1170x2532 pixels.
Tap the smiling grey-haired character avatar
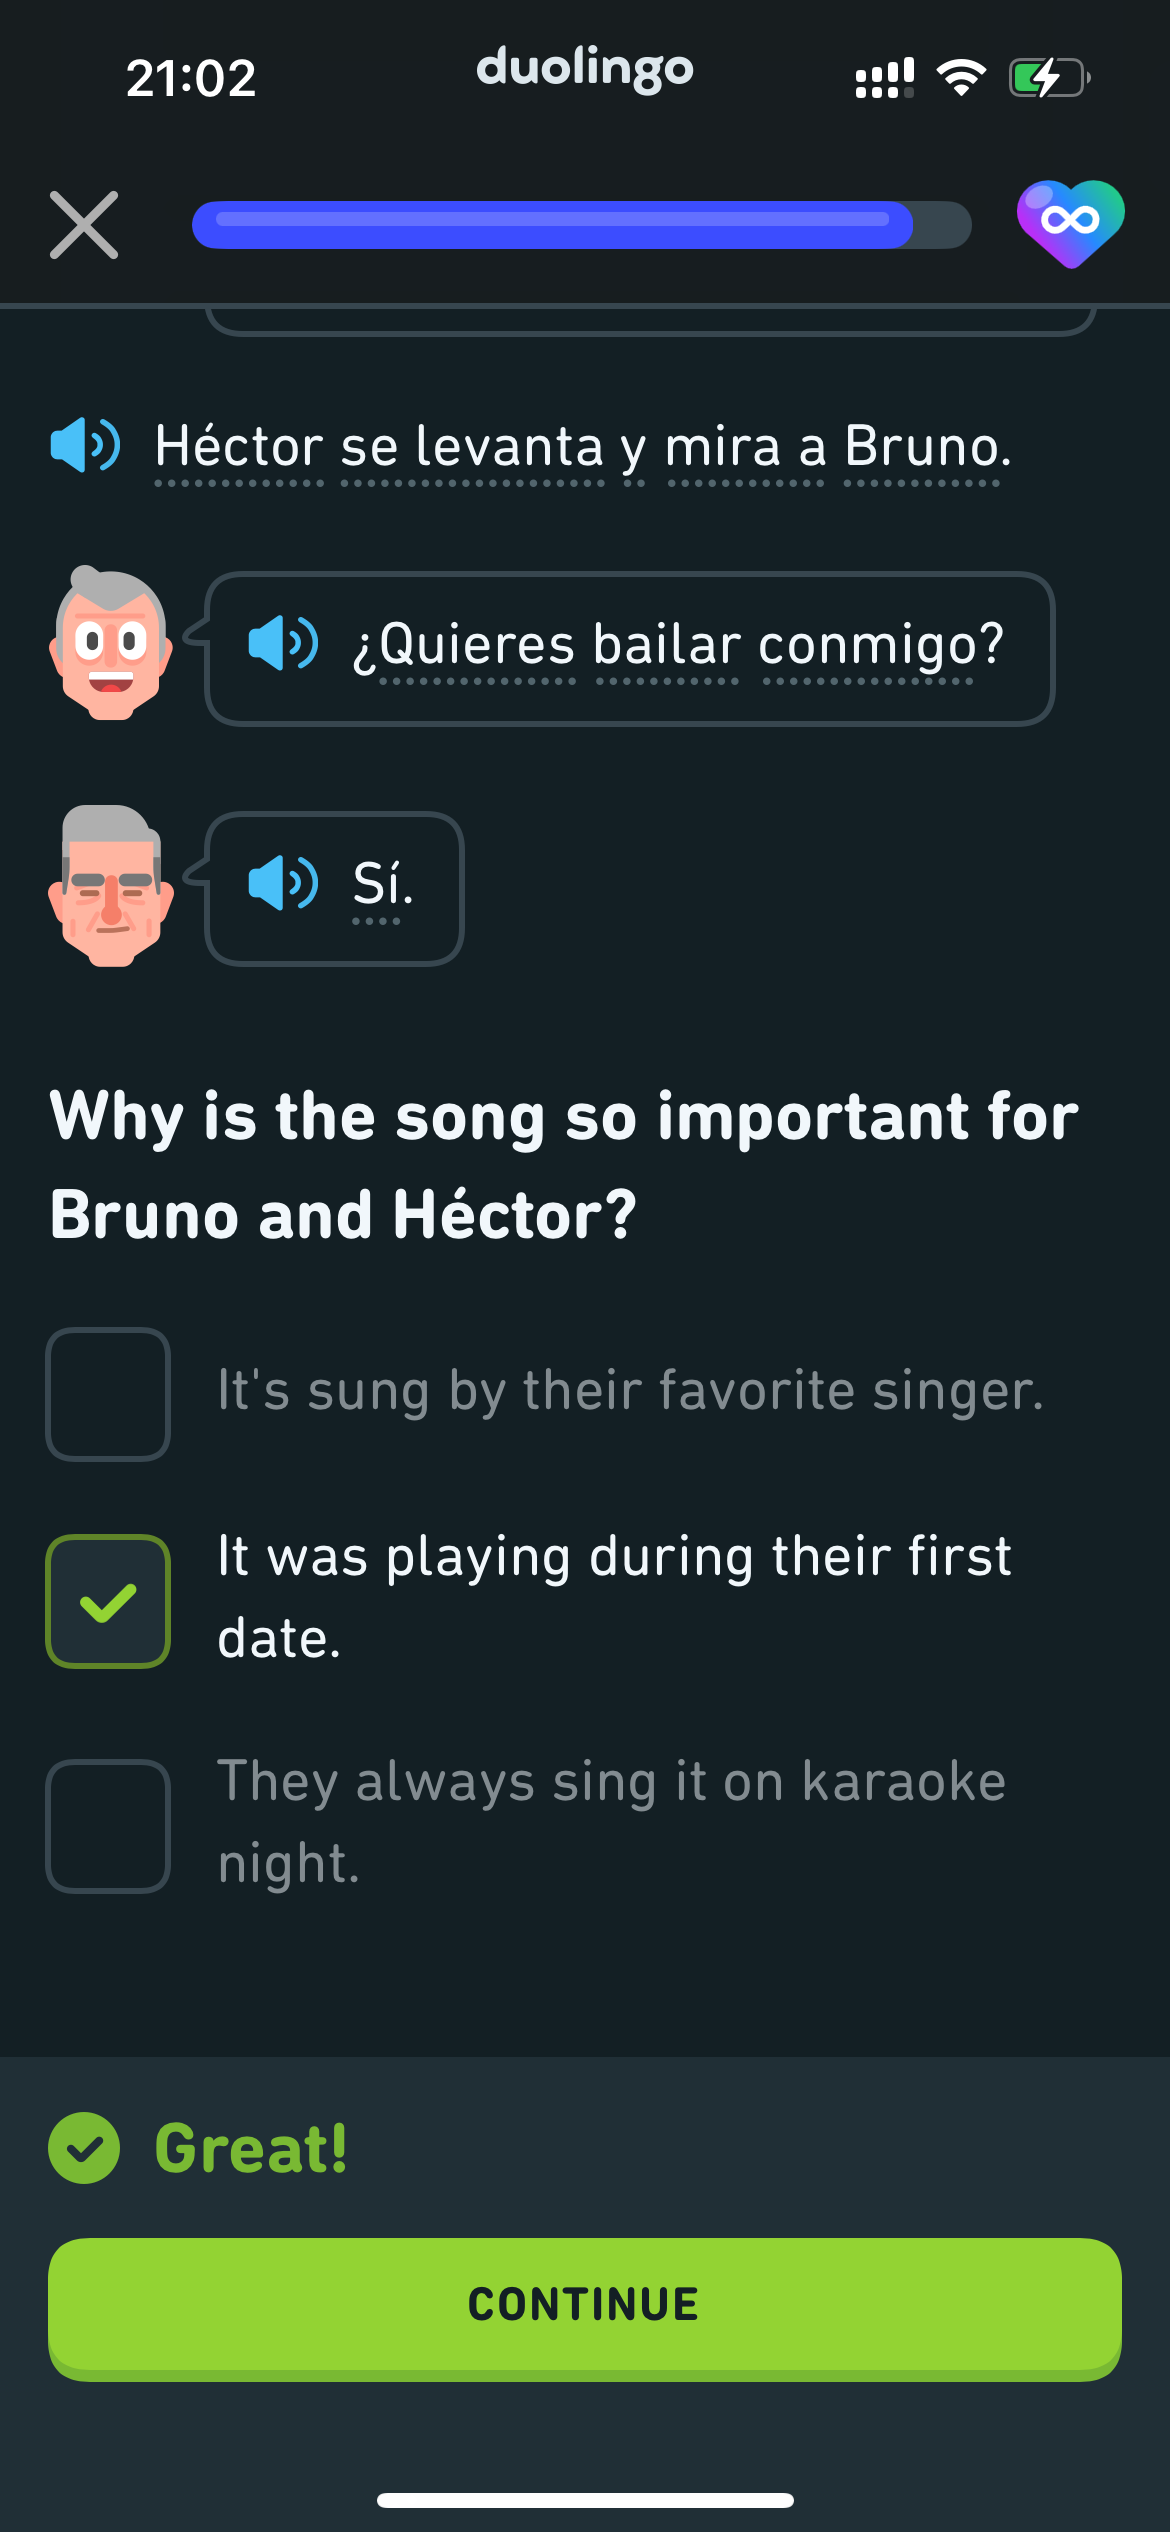[x=110, y=643]
